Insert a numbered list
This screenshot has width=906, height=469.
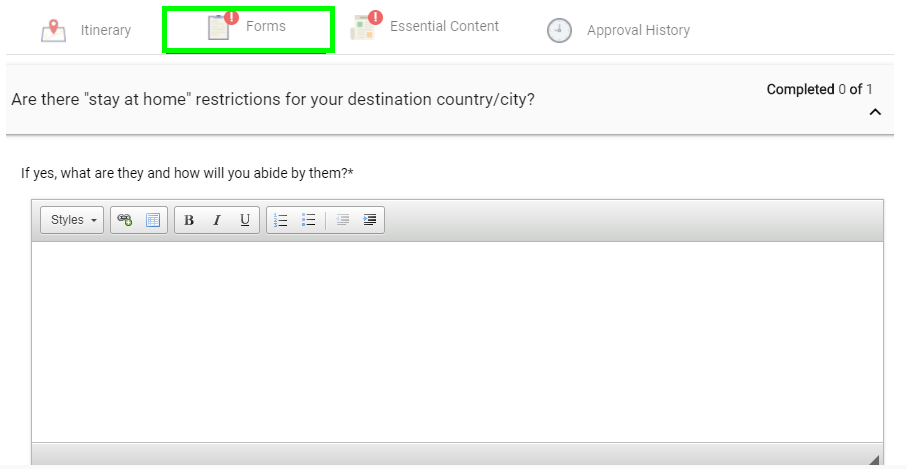point(281,220)
